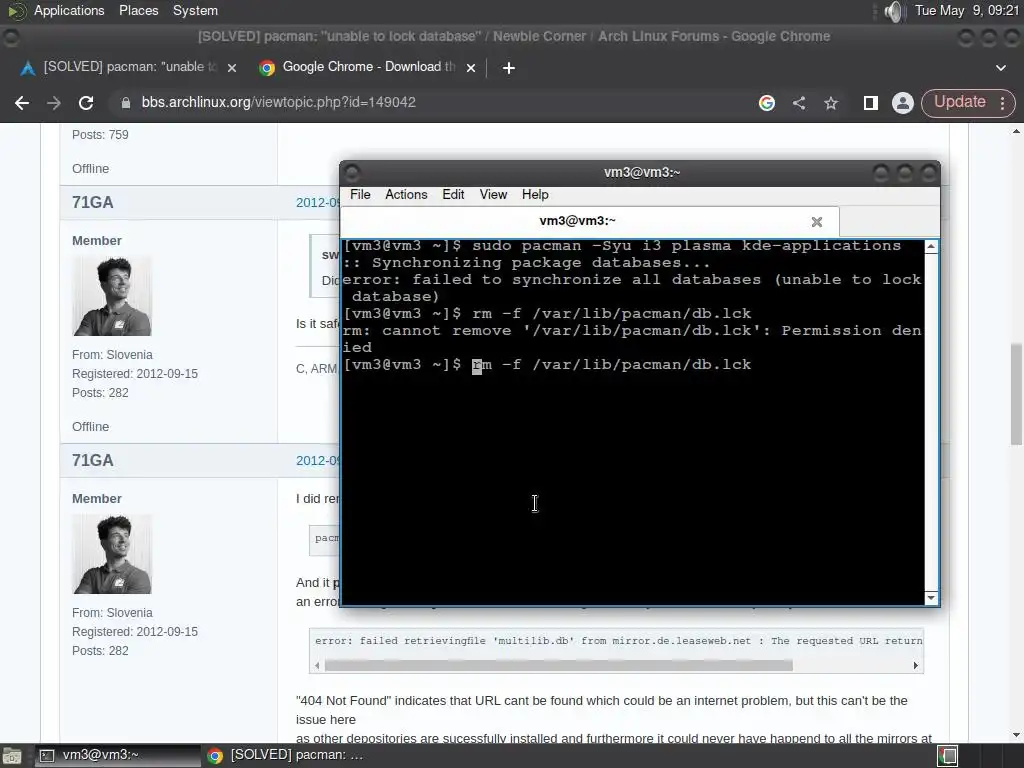The image size is (1024, 768).
Task: Click the 'sudo pacman -Syu' command line
Action: tap(622, 246)
